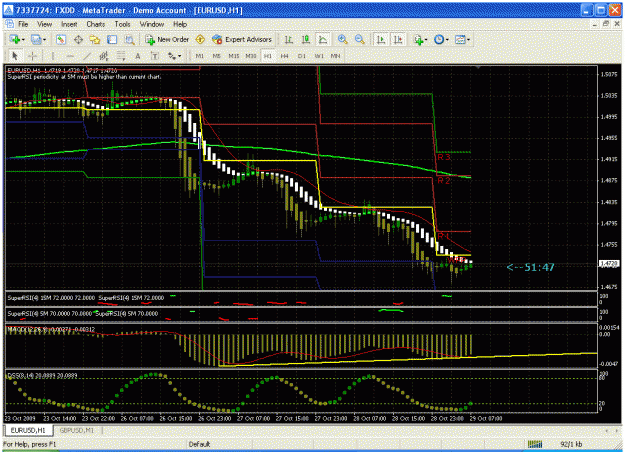Select the crosshair tool
Image resolution: width=625 pixels, height=452 pixels.
point(33,56)
